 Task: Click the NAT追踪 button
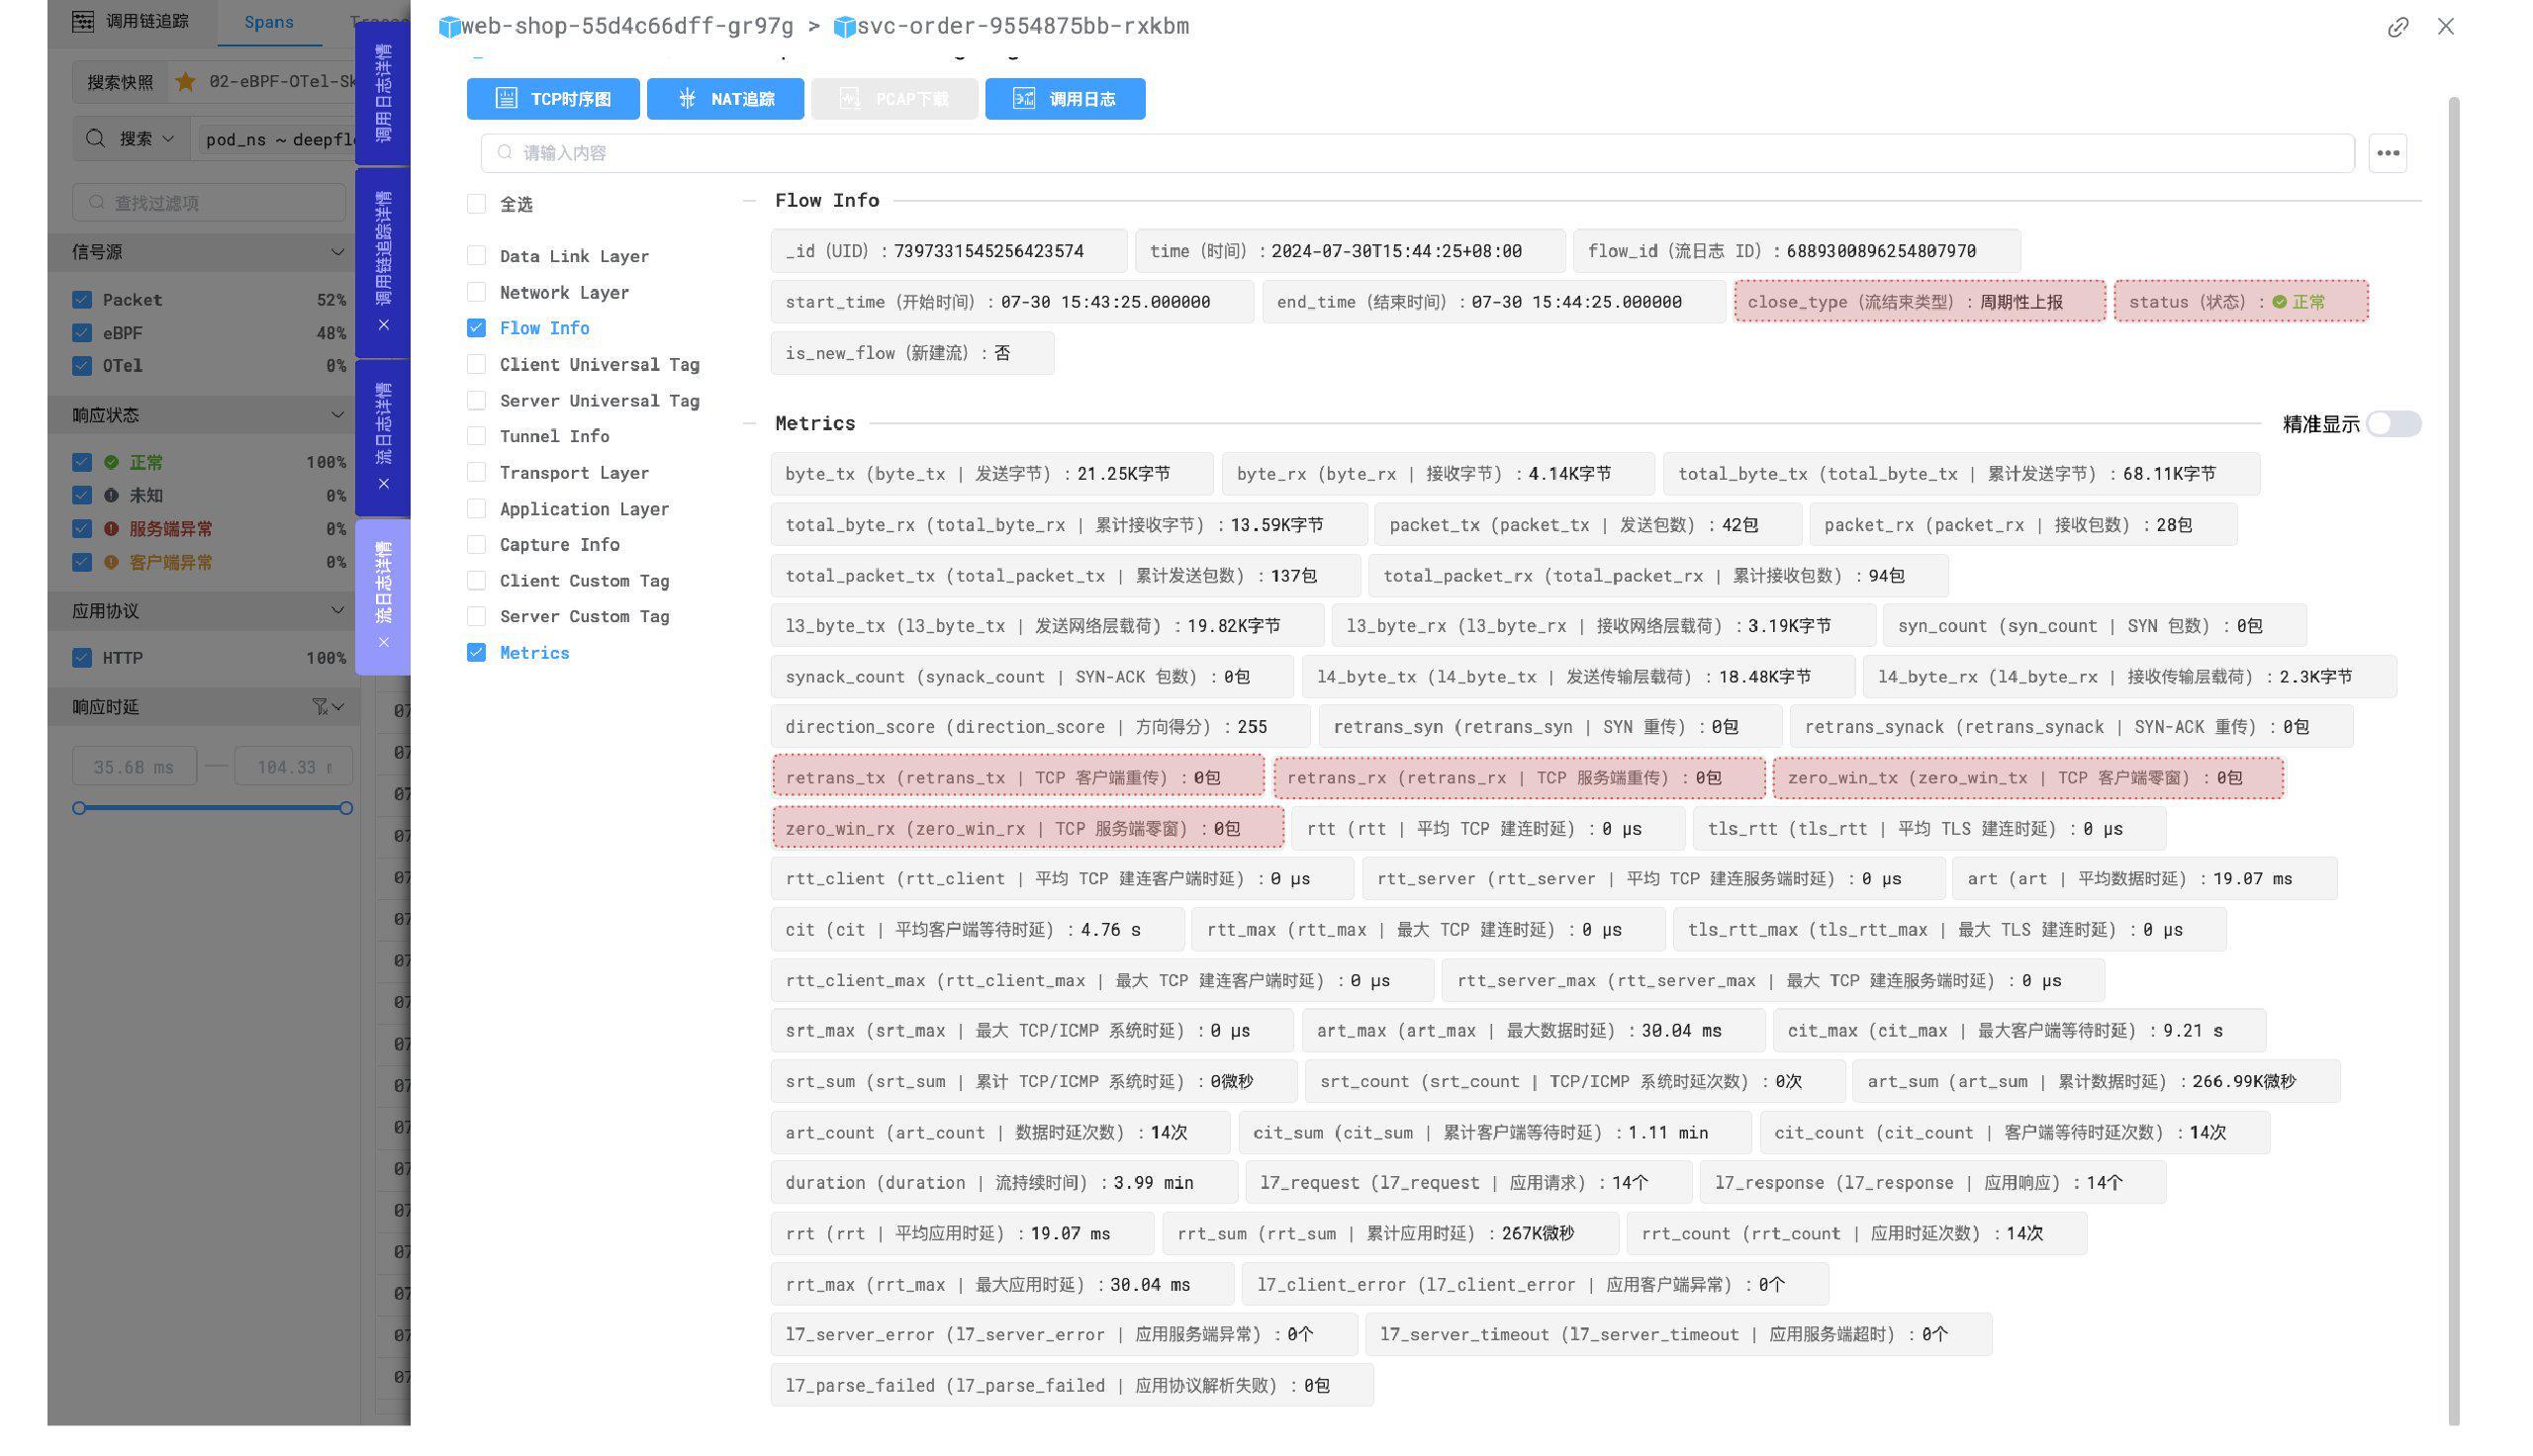725,99
